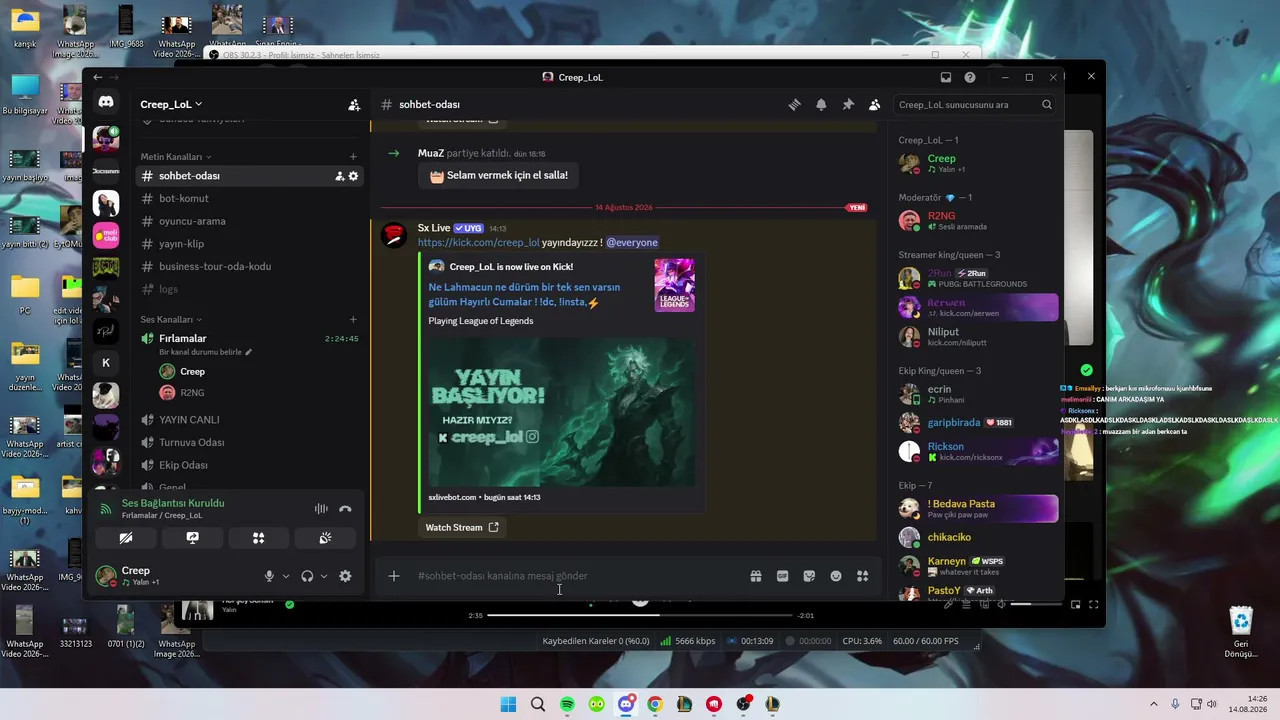Open microphone input device options arrow
1280x720 pixels.
click(x=286, y=576)
